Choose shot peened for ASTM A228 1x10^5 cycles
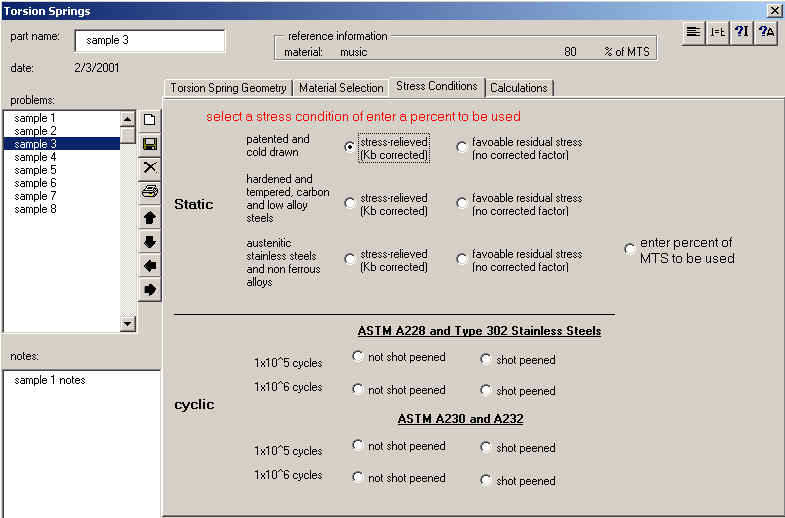 pos(486,360)
